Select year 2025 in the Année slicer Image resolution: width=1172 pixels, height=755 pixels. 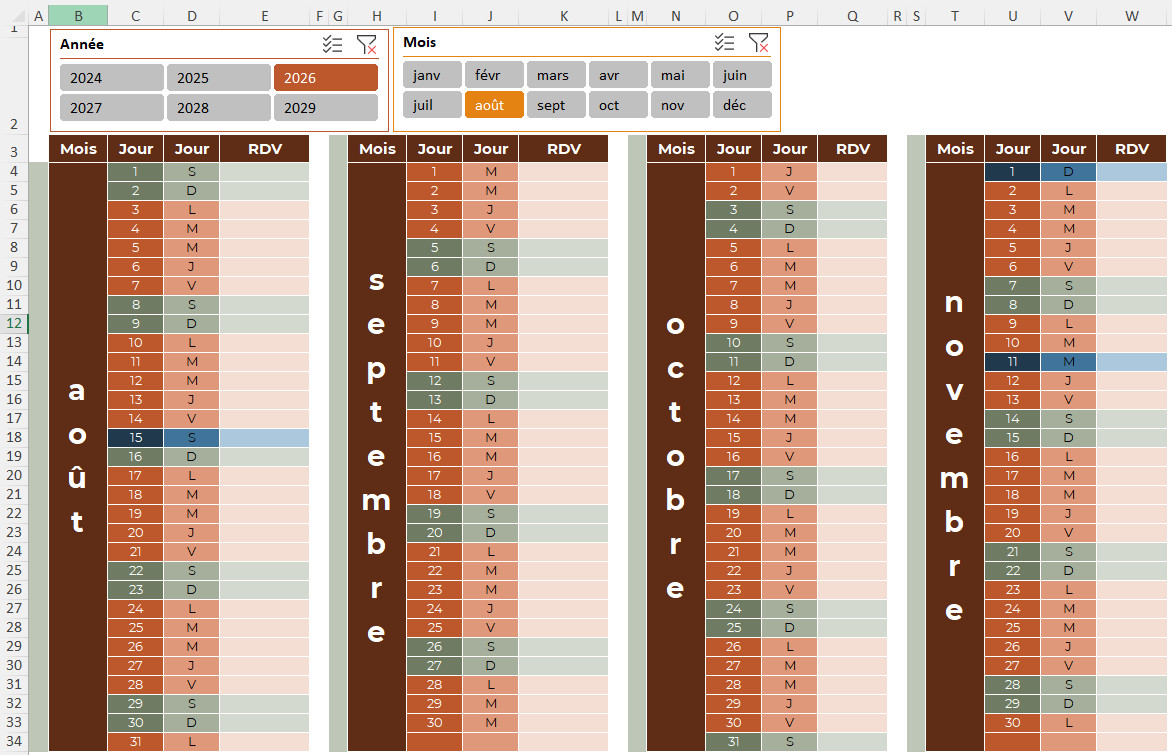[x=219, y=78]
